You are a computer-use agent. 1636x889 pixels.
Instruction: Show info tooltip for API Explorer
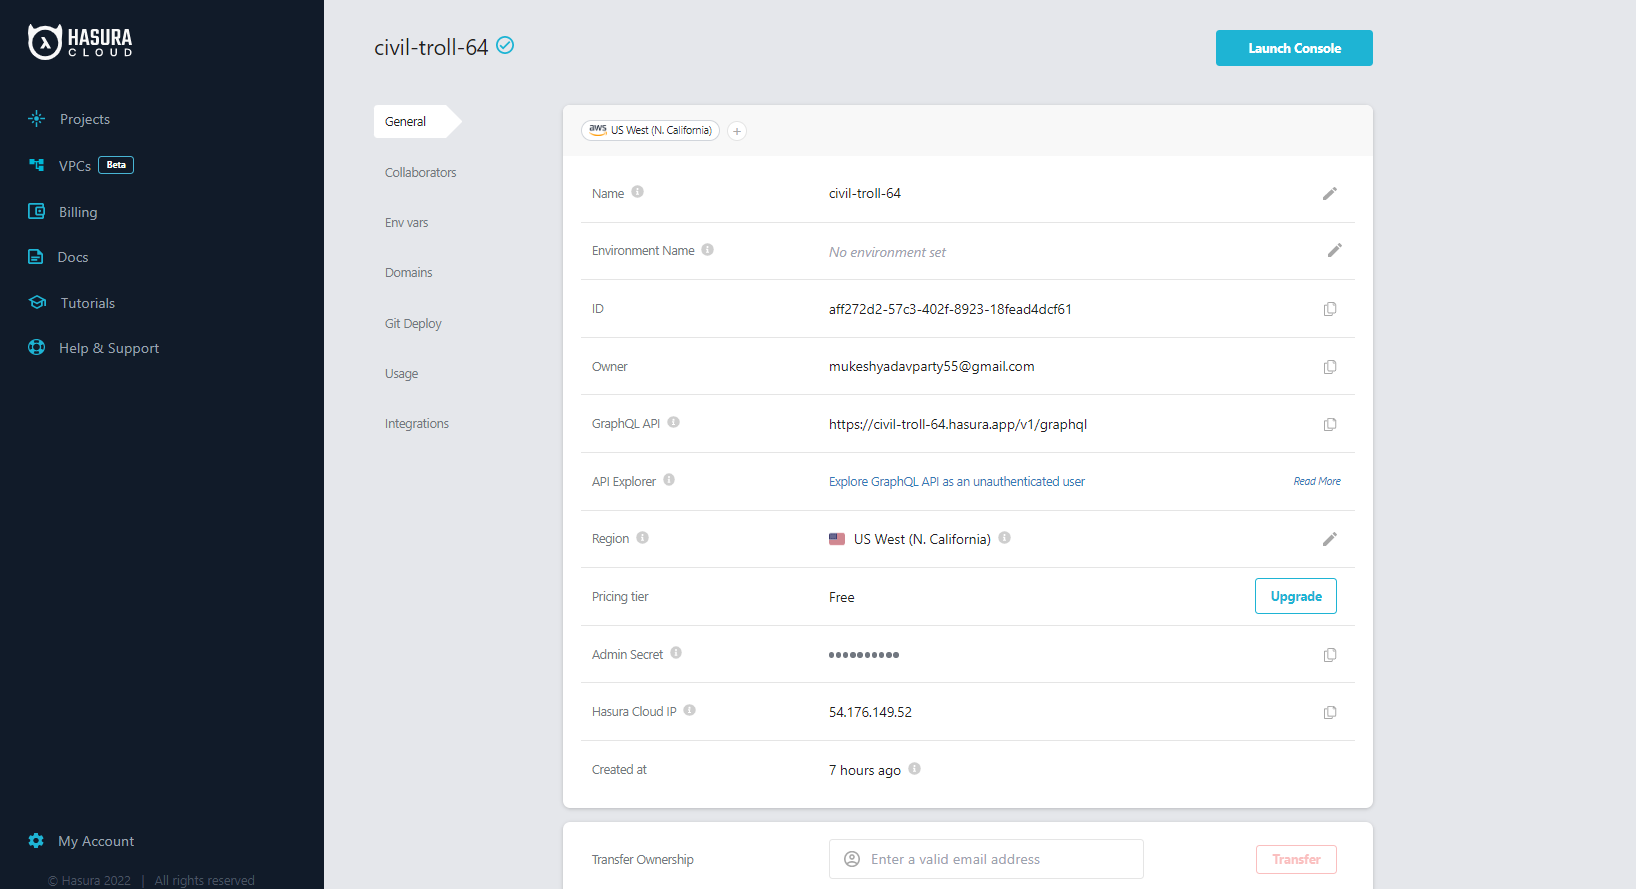[669, 480]
